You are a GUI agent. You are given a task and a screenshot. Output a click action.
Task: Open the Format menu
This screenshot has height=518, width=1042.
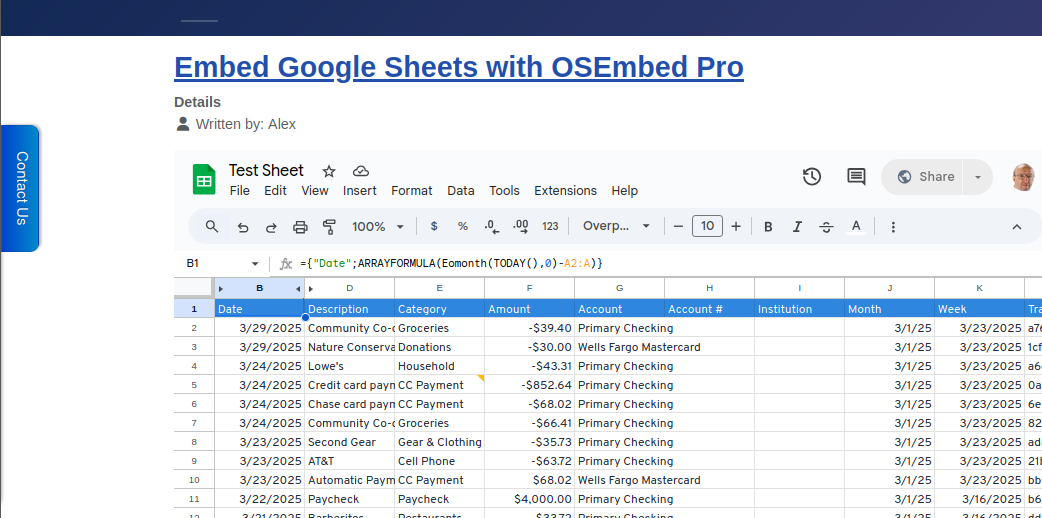pos(411,191)
